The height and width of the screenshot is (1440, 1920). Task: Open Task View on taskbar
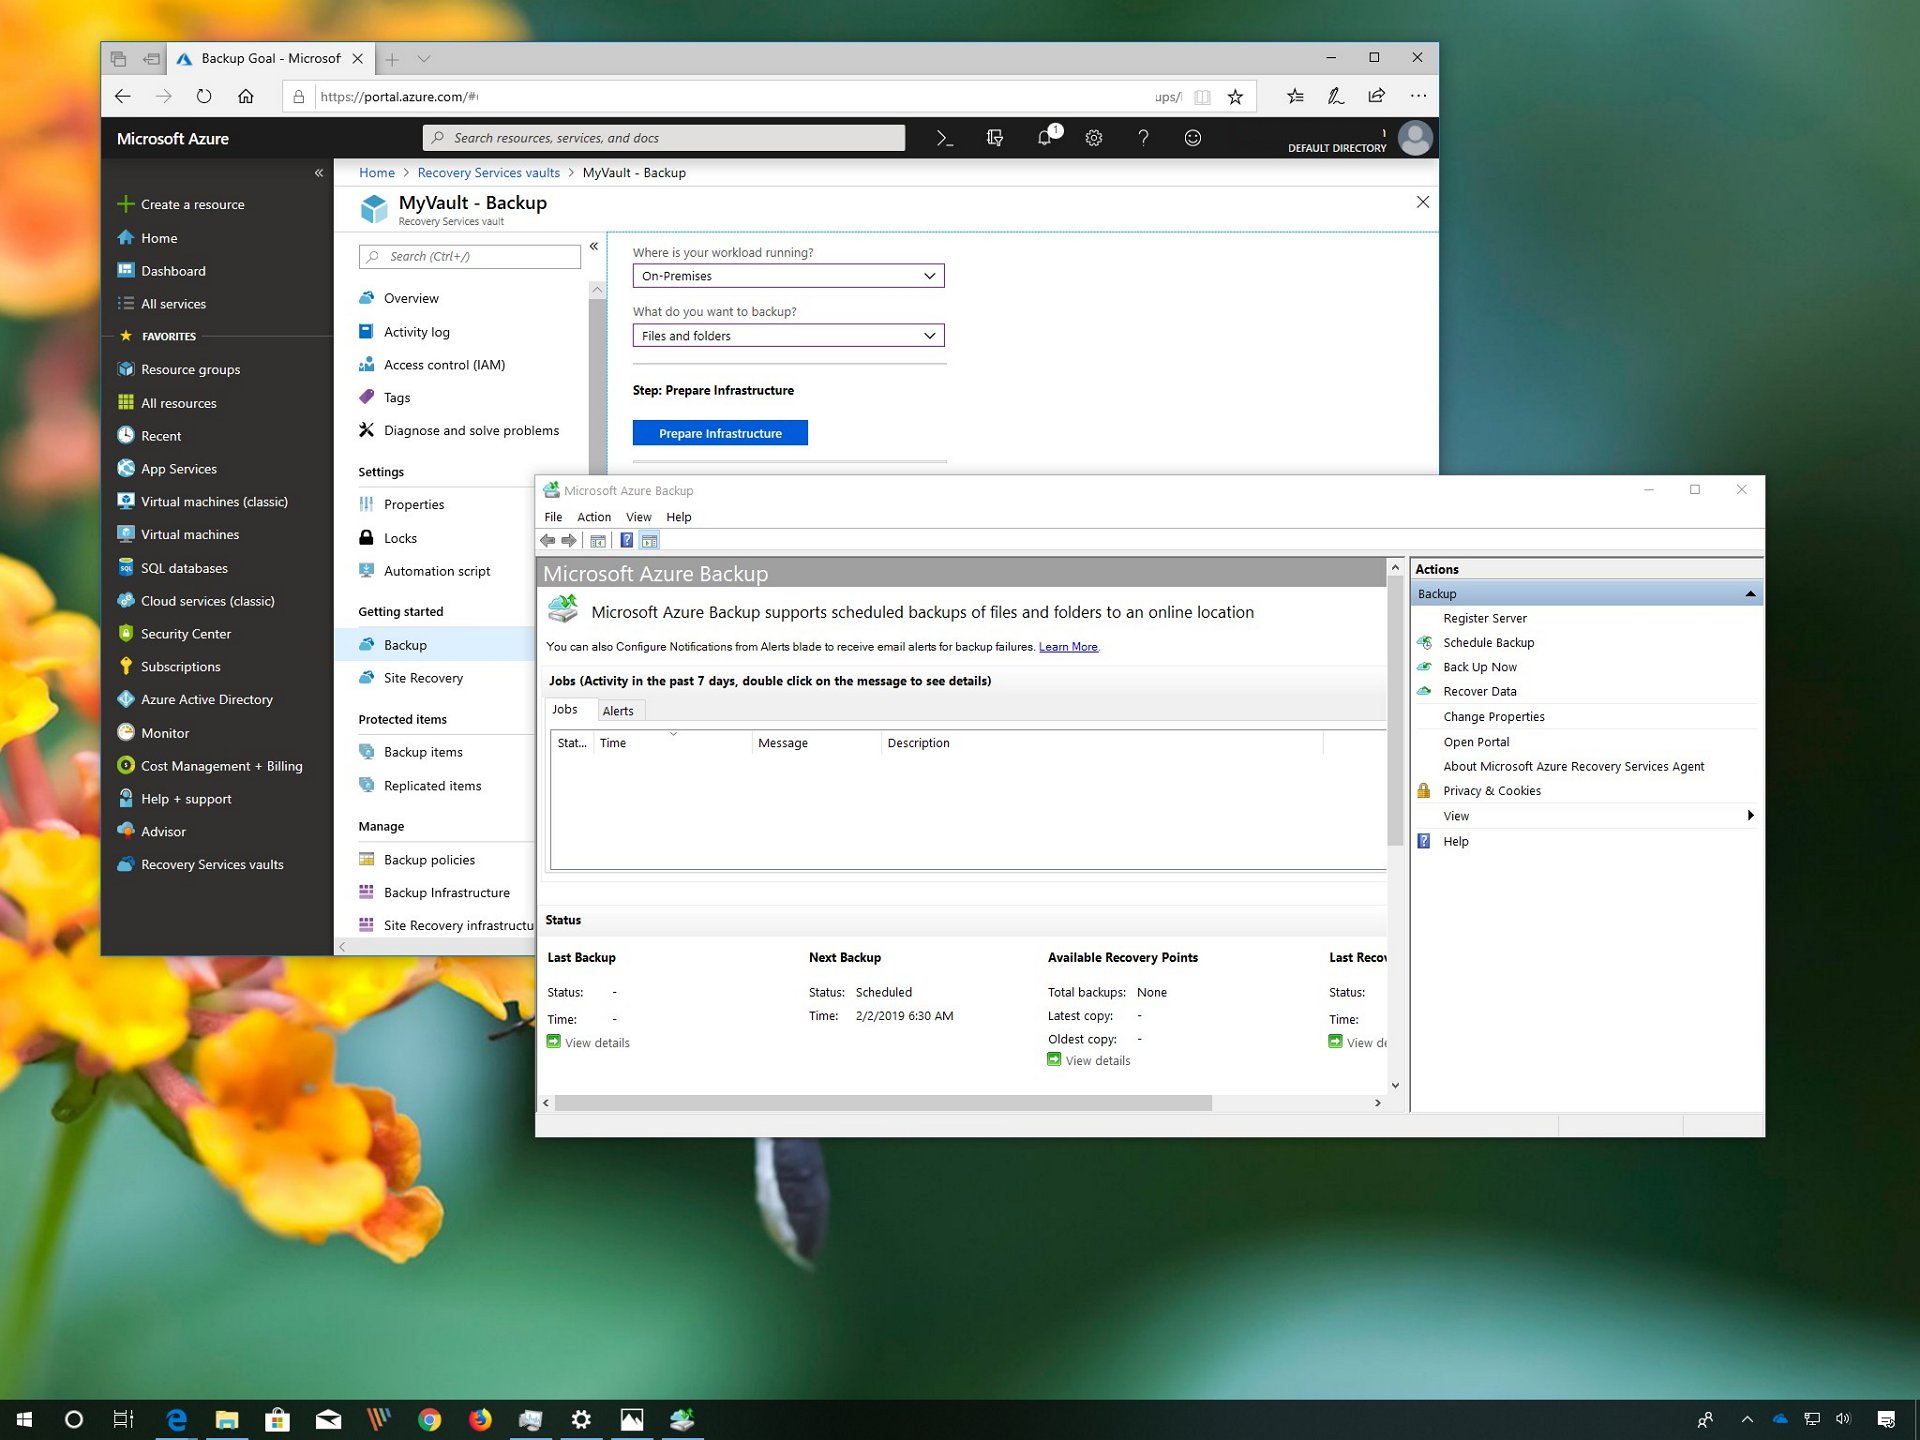coord(124,1419)
